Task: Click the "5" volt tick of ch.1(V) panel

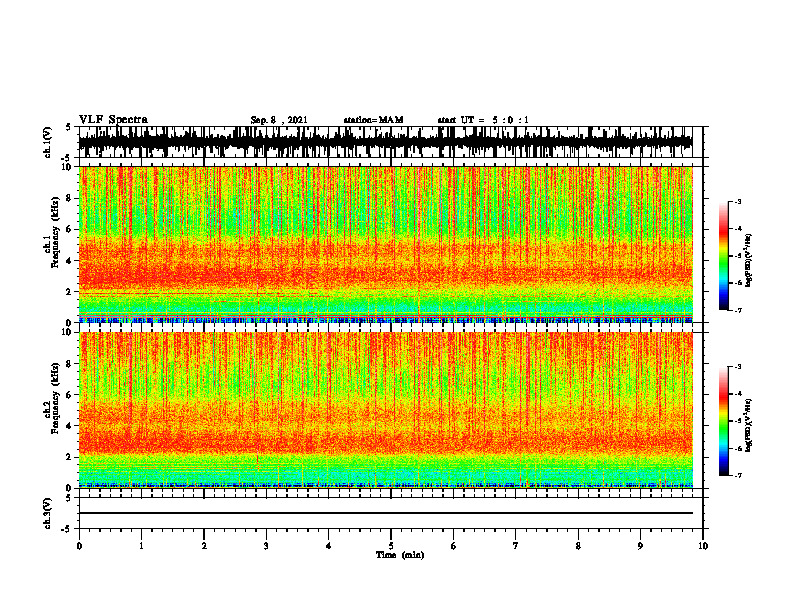Action: (70, 128)
